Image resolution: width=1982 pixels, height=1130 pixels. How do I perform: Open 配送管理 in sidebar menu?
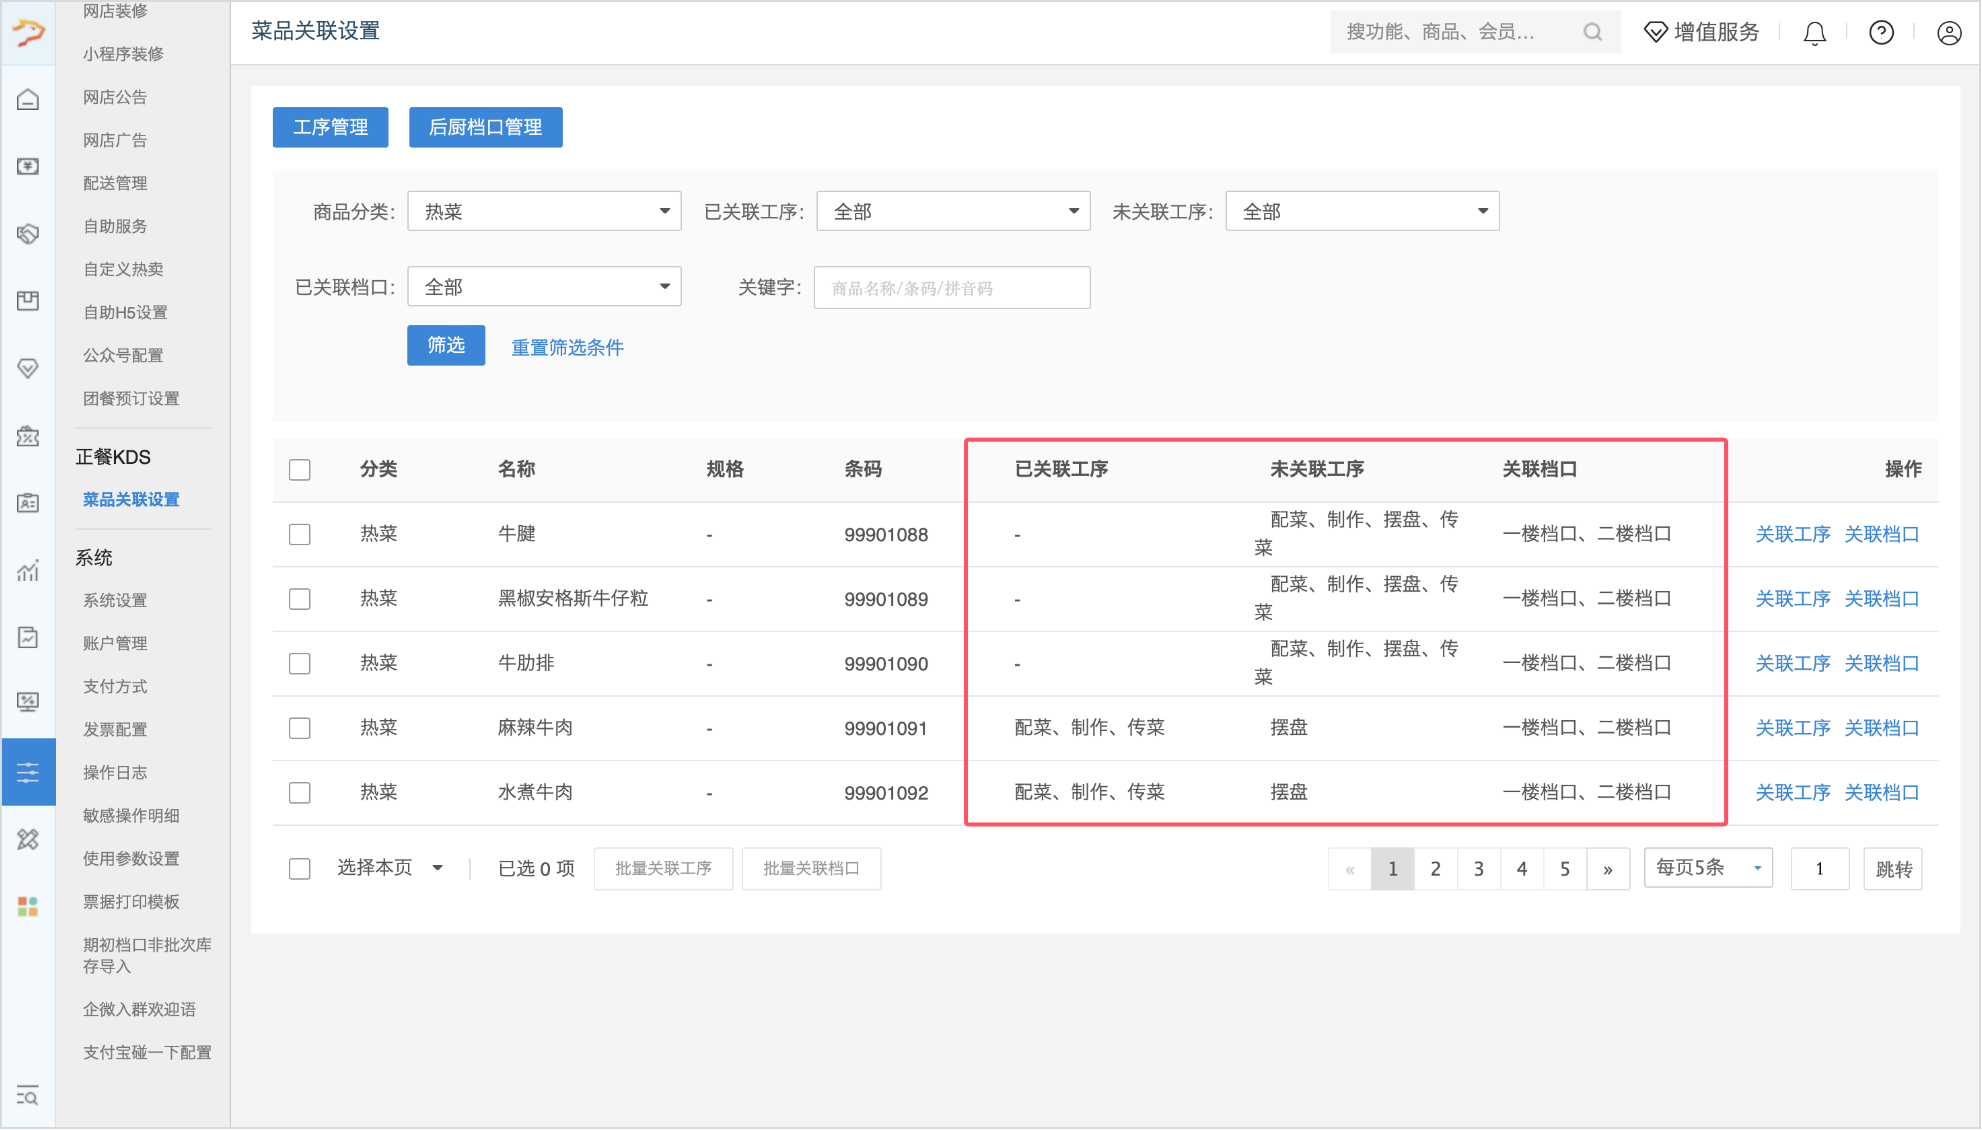[115, 183]
